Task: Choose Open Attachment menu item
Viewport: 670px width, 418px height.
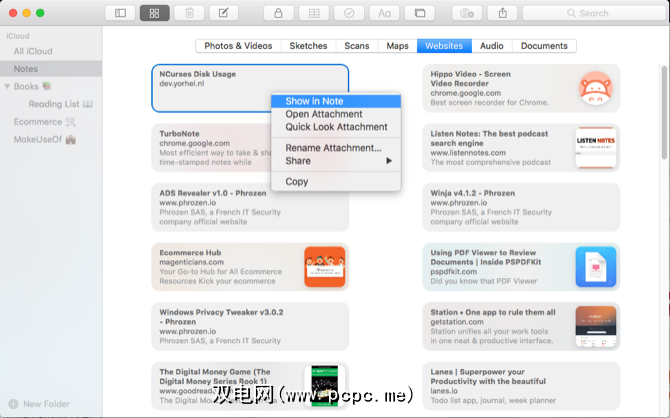Action: [x=336, y=114]
